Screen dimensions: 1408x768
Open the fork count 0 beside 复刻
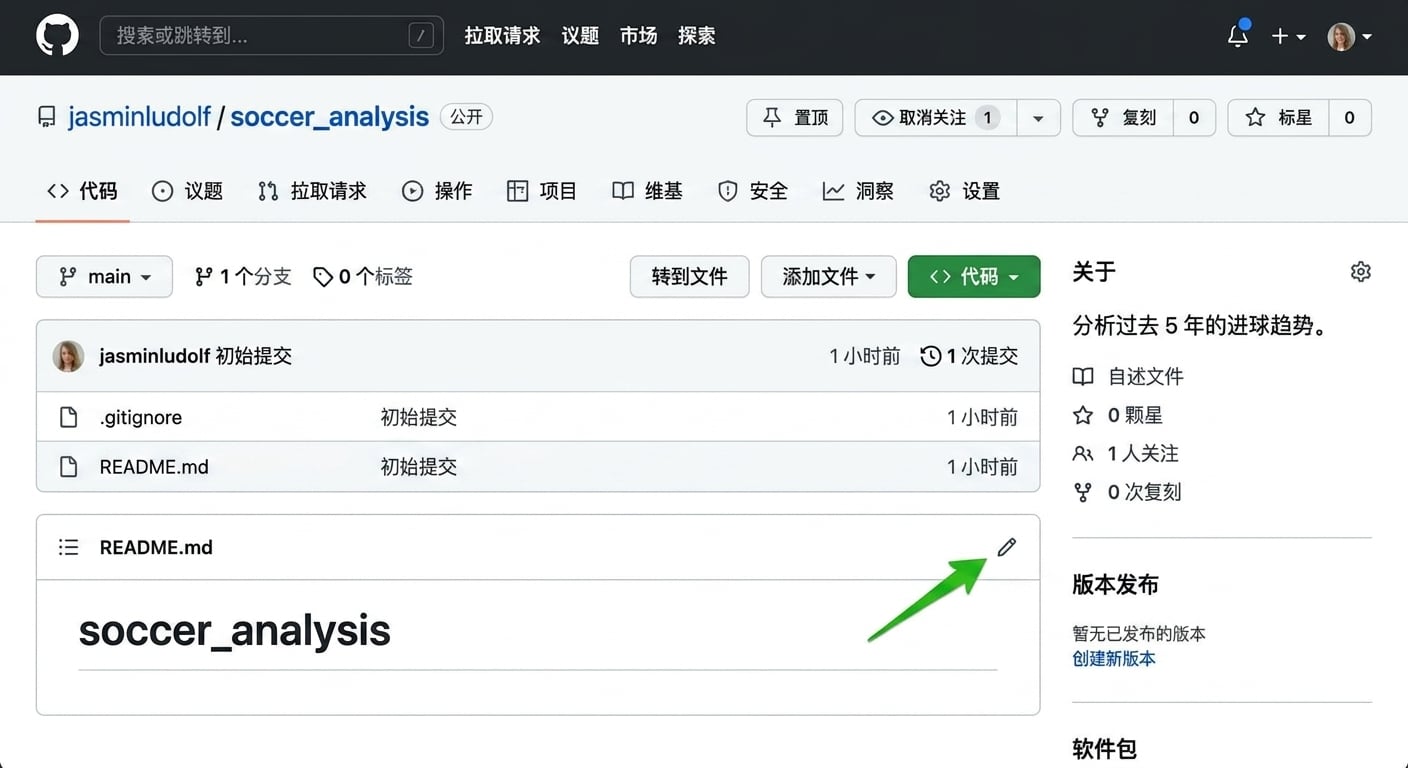(x=1193, y=118)
